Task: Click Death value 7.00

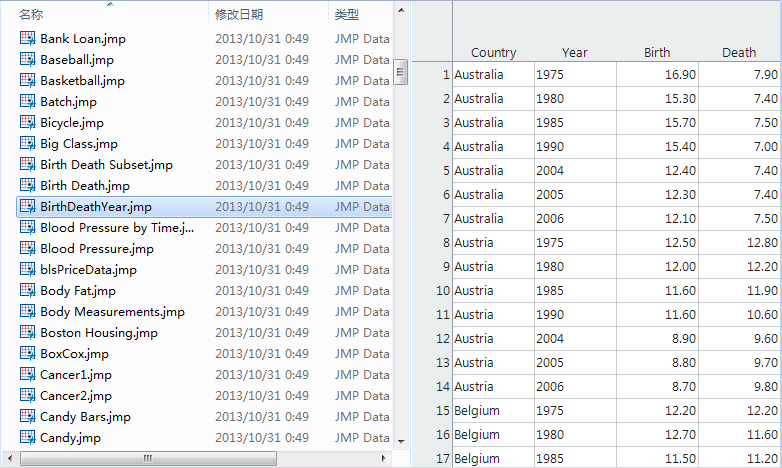Action: (766, 147)
